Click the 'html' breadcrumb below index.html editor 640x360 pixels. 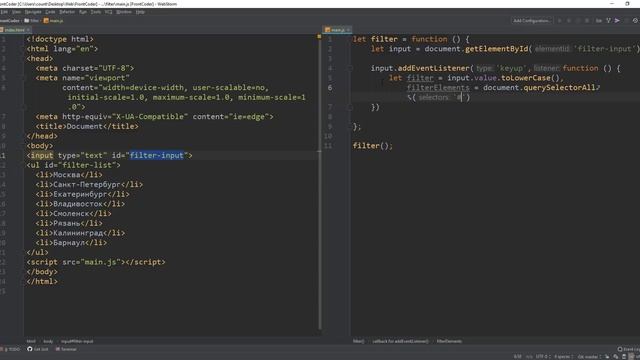click(31, 341)
